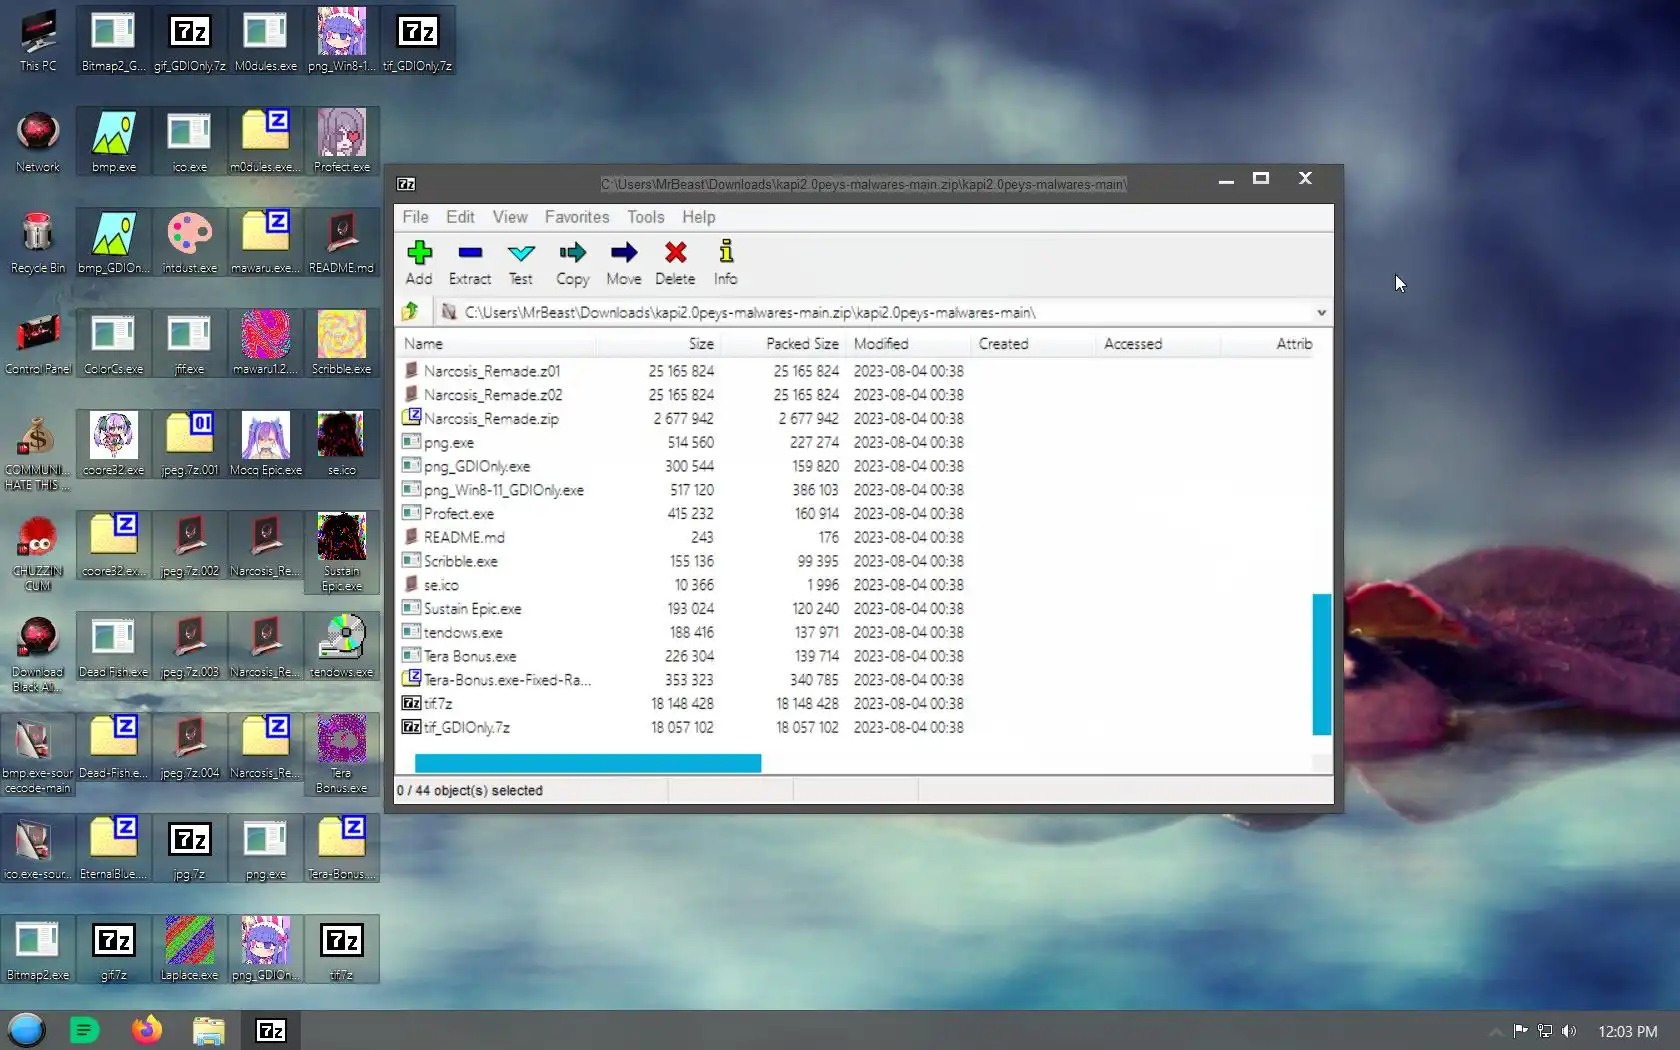The width and height of the screenshot is (1680, 1050).
Task: Click the vertical scrollbar thumb in file list
Action: (x=1321, y=664)
